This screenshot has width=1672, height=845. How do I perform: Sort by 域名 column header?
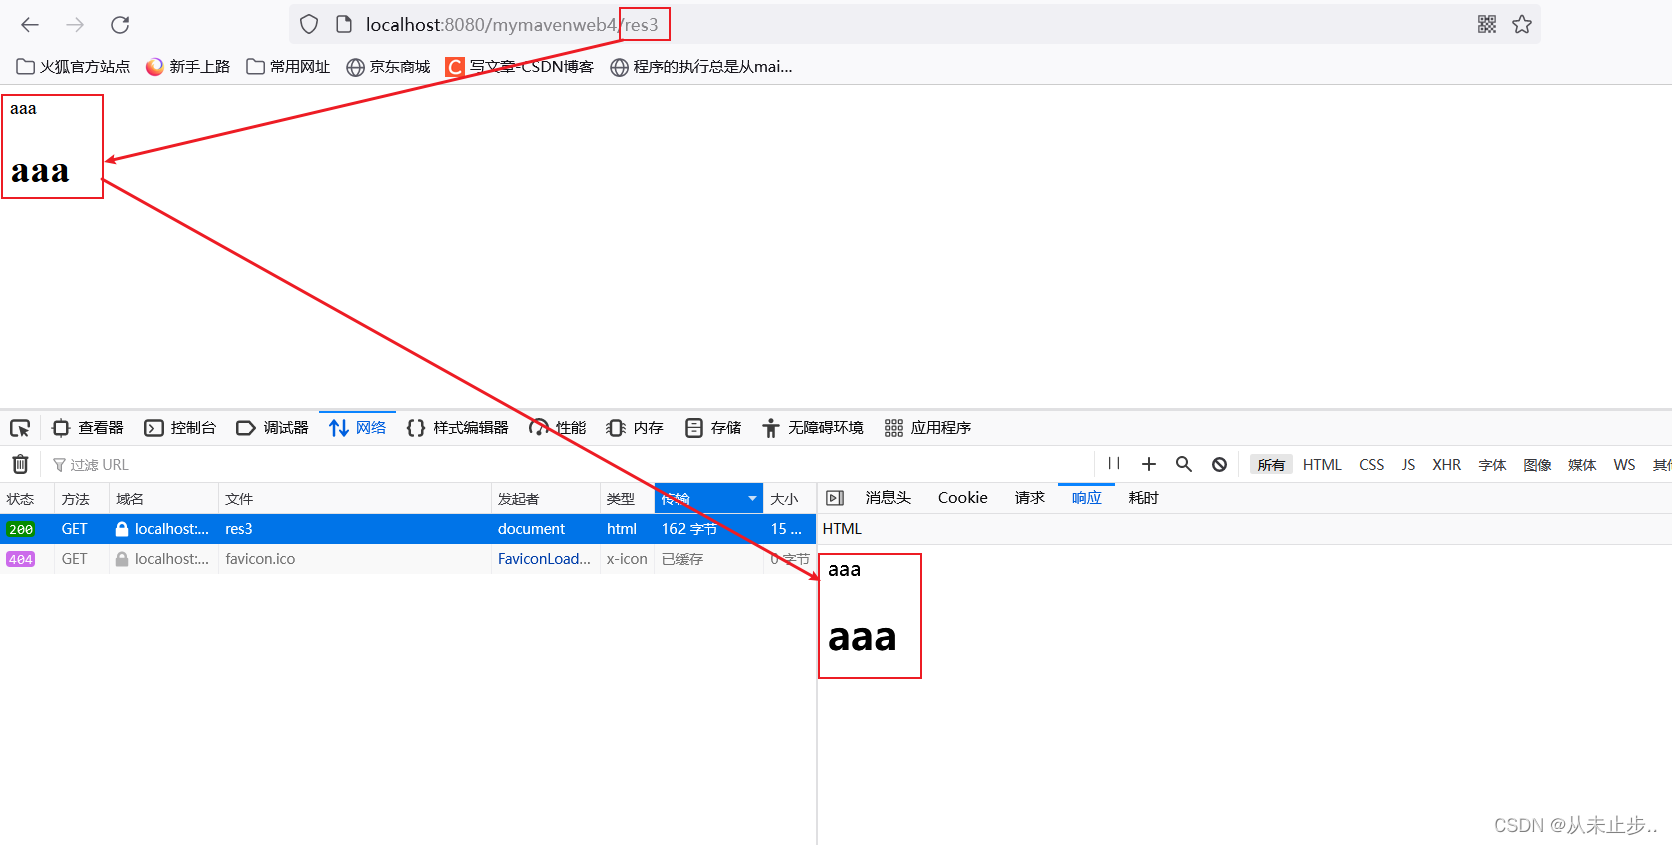point(164,499)
